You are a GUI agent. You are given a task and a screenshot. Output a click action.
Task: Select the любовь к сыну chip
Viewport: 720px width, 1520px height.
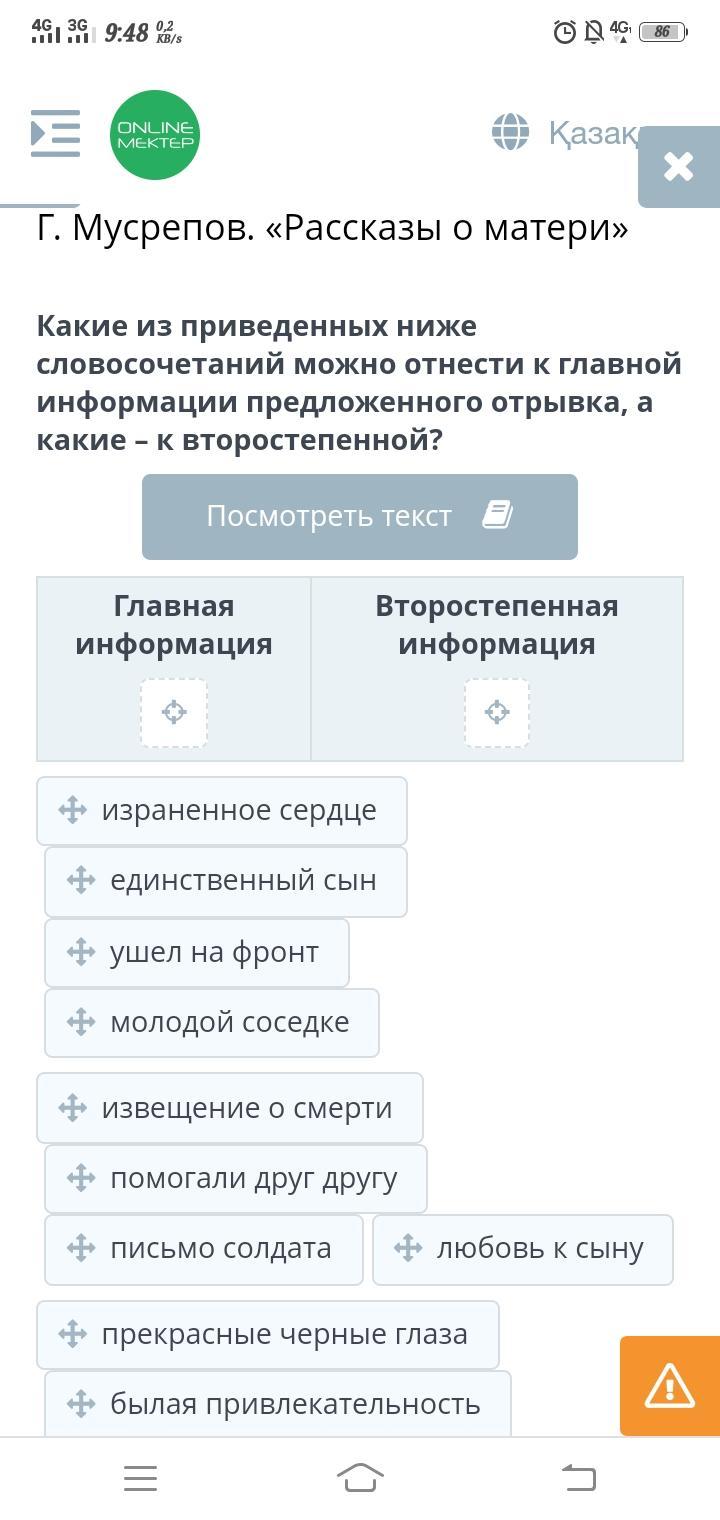tap(523, 1249)
